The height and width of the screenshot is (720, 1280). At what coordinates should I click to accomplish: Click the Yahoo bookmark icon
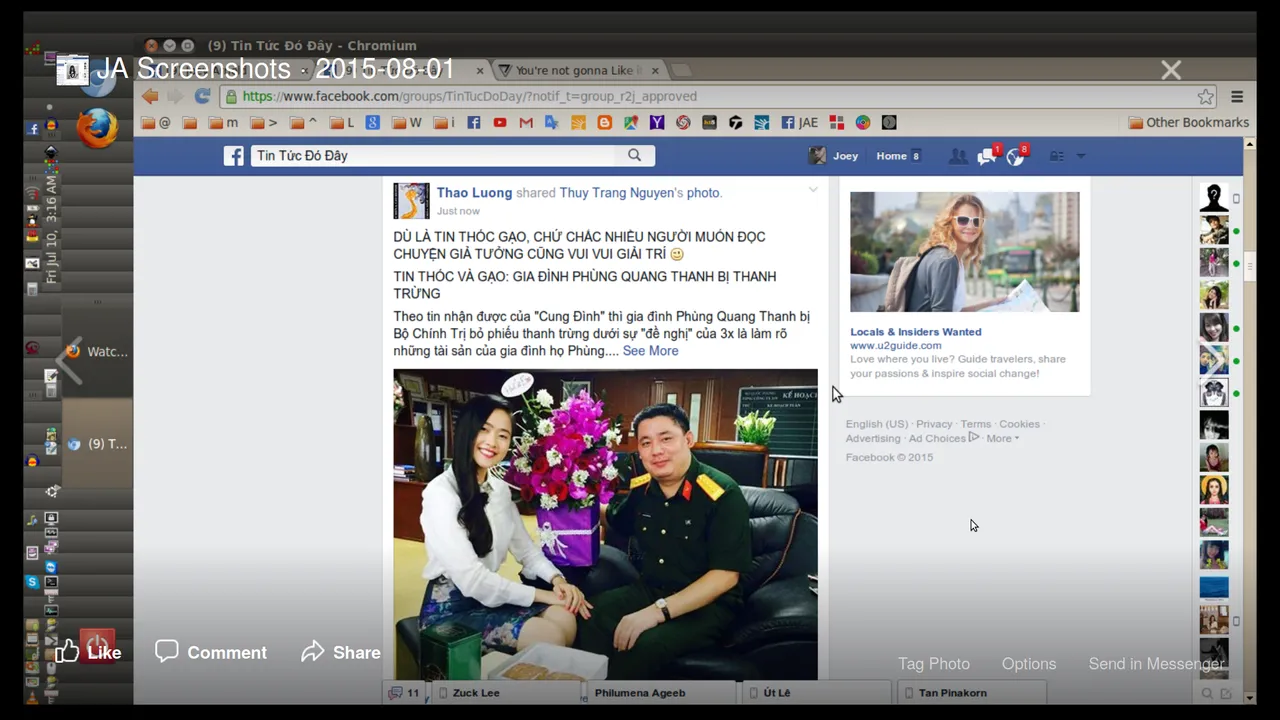pyautogui.click(x=657, y=122)
